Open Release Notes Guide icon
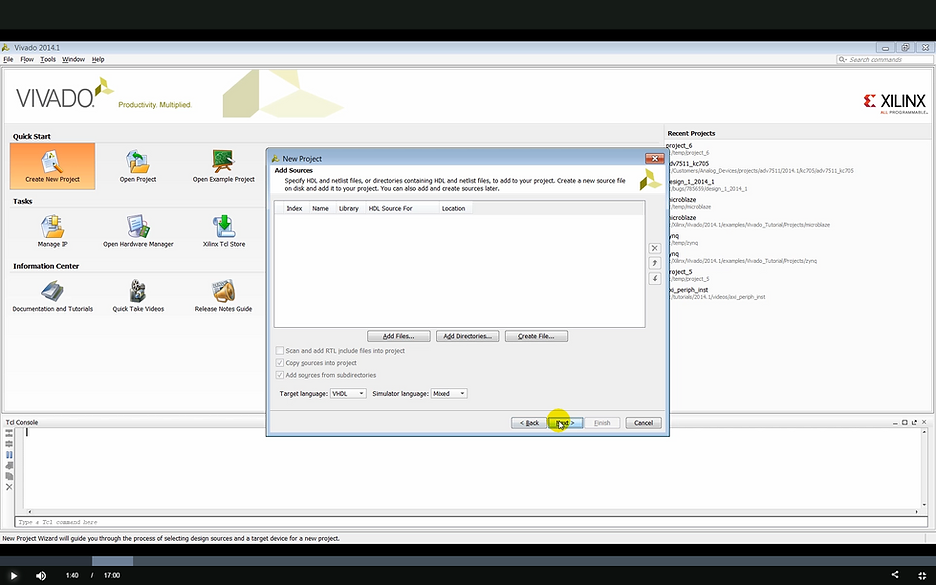936x585 pixels. click(x=223, y=292)
